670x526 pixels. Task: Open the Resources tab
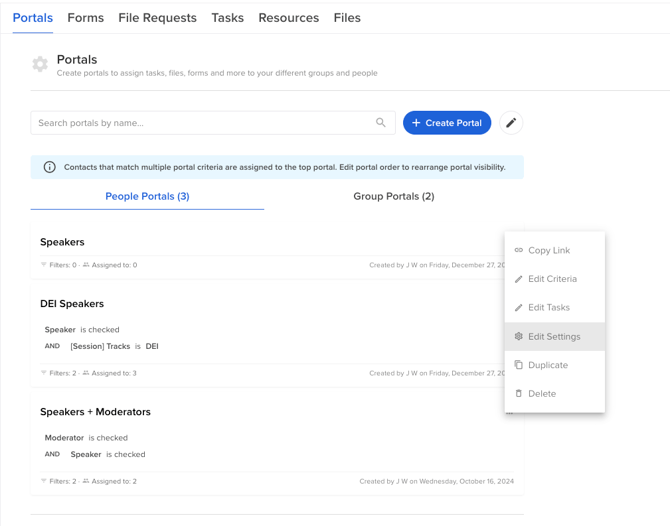click(288, 18)
